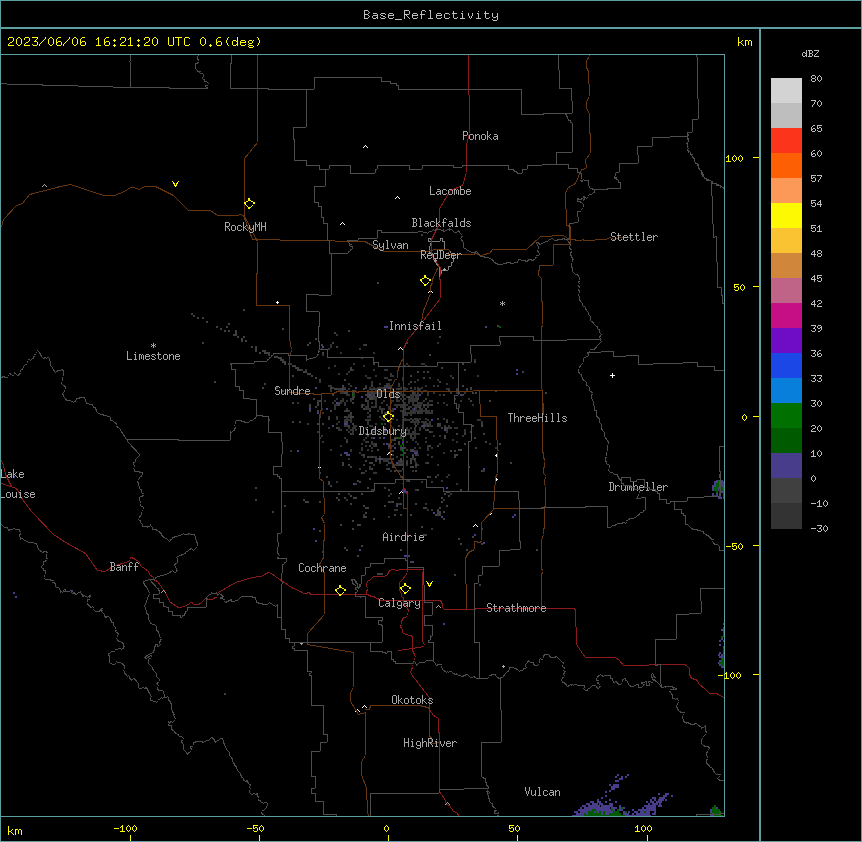Image resolution: width=862 pixels, height=842 pixels.
Task: Click the Ponoka city label
Action: 480,136
